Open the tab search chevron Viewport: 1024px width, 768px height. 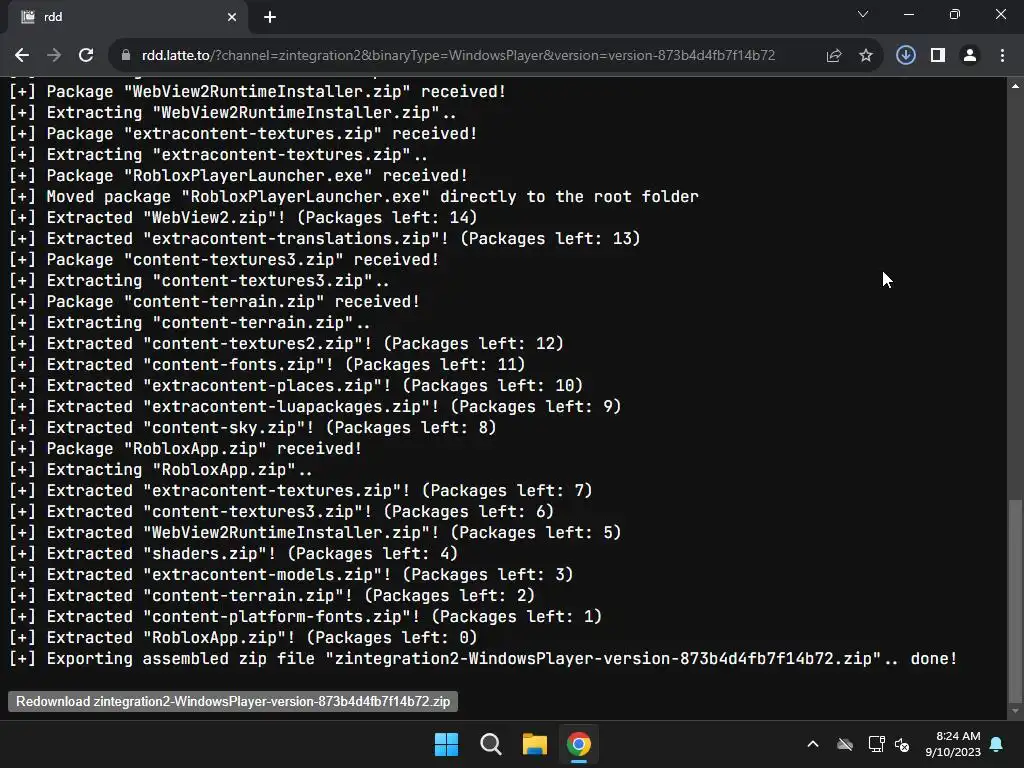point(863,14)
